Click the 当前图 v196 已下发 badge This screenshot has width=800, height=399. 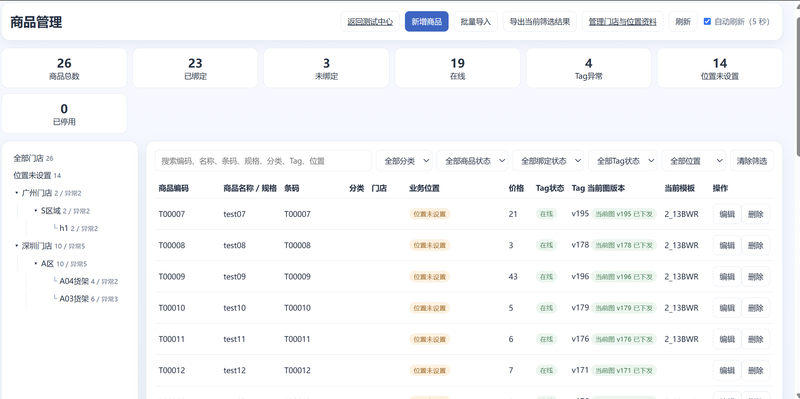click(x=624, y=277)
